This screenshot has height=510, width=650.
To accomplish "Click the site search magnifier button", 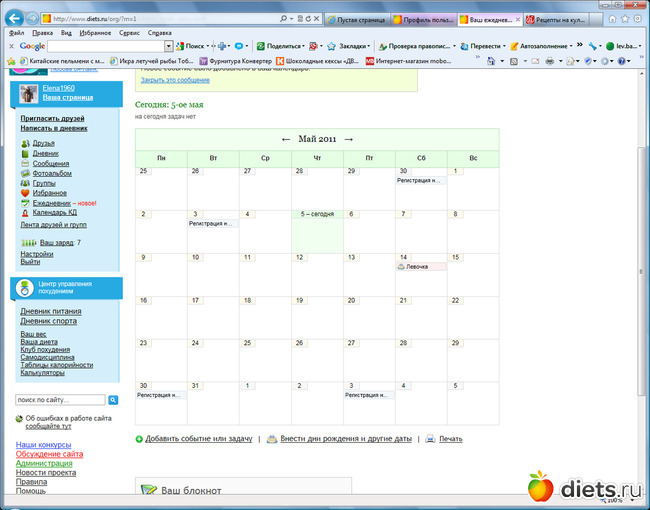I will pos(112,399).
